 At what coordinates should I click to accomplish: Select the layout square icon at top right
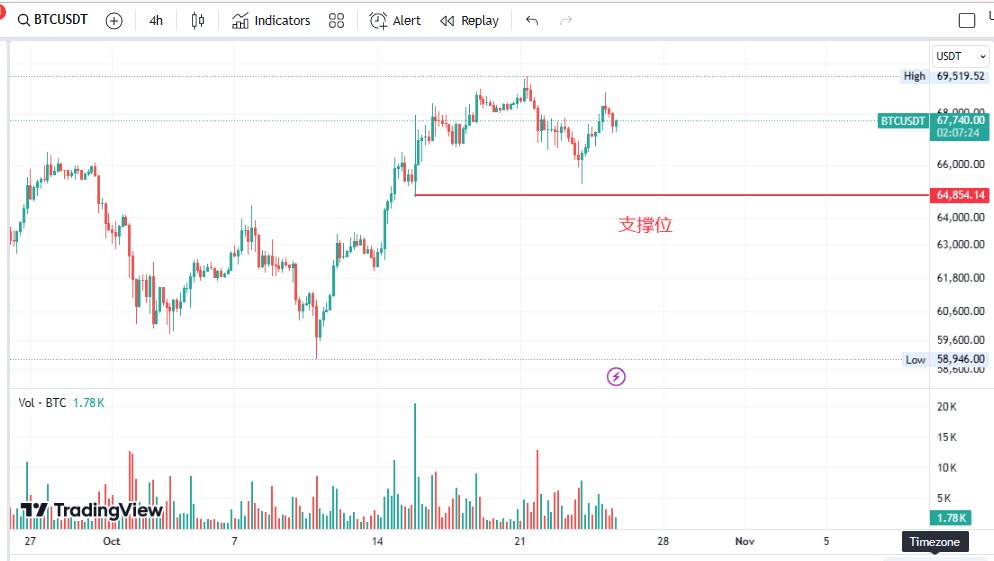click(967, 21)
